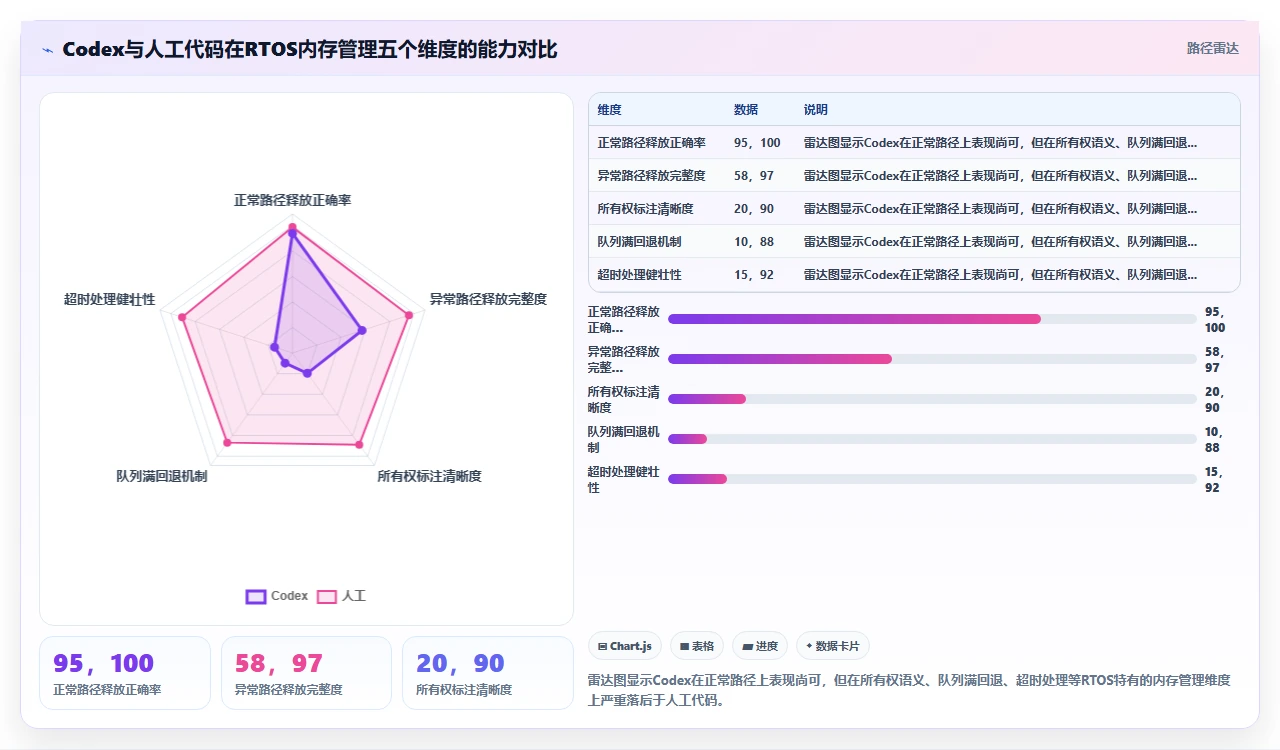Click the 人工 data point on 队列满回退机制 axis
Viewport: 1280px width, 750px height.
coord(227,441)
